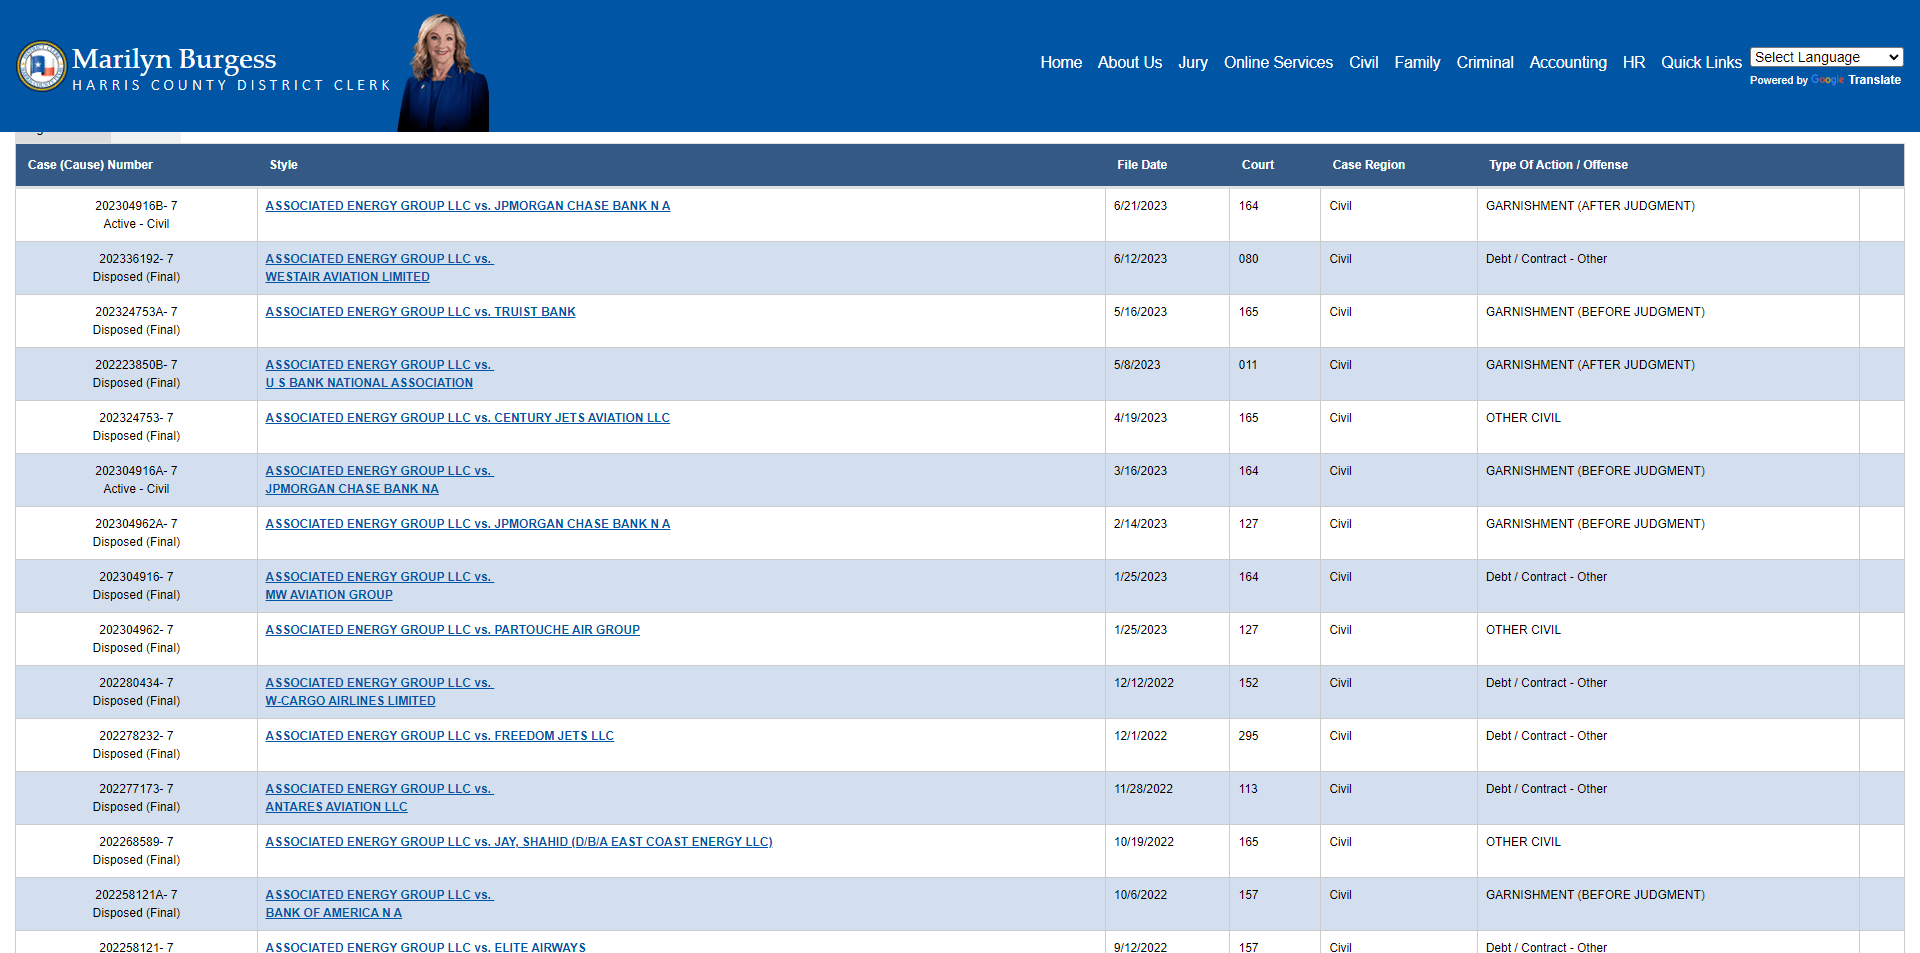
Task: Click case number 202223850B- 7
Action: click(136, 365)
